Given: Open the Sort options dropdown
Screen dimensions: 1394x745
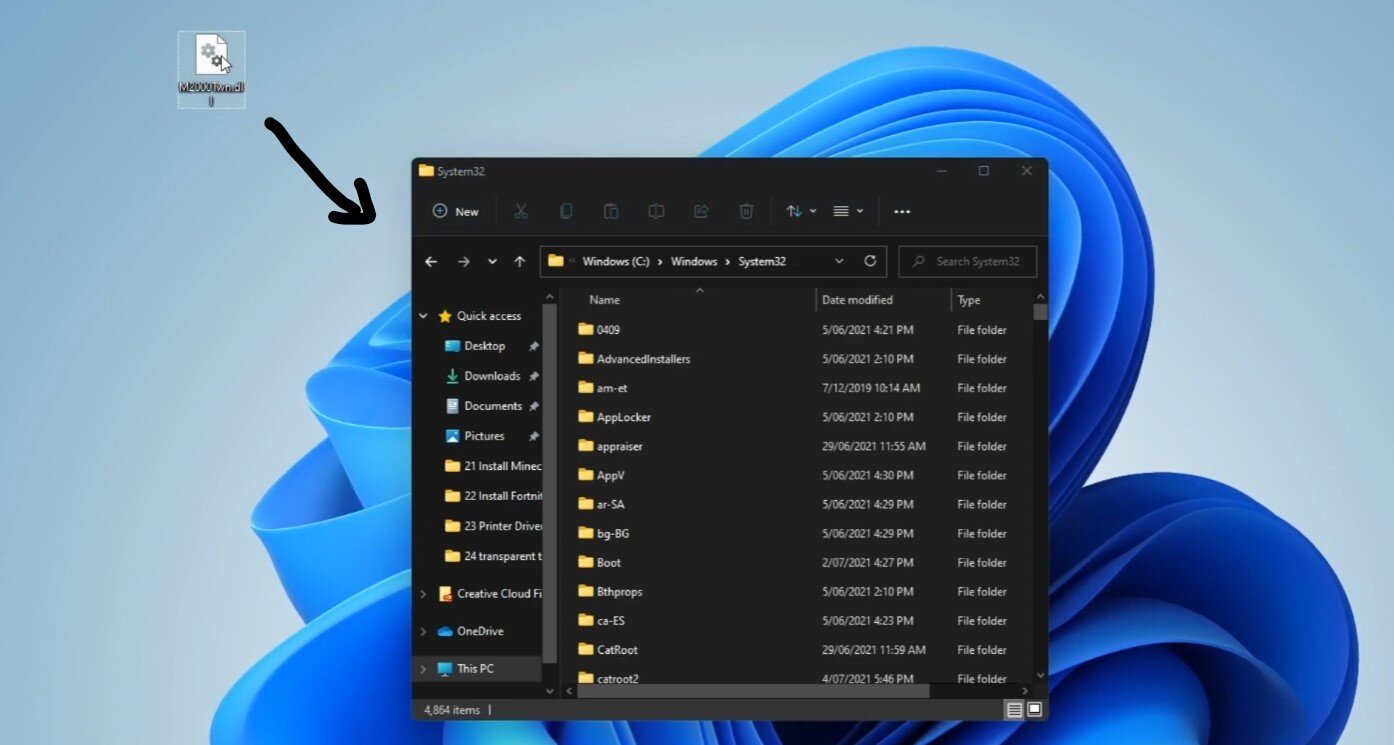Looking at the screenshot, I should (801, 211).
